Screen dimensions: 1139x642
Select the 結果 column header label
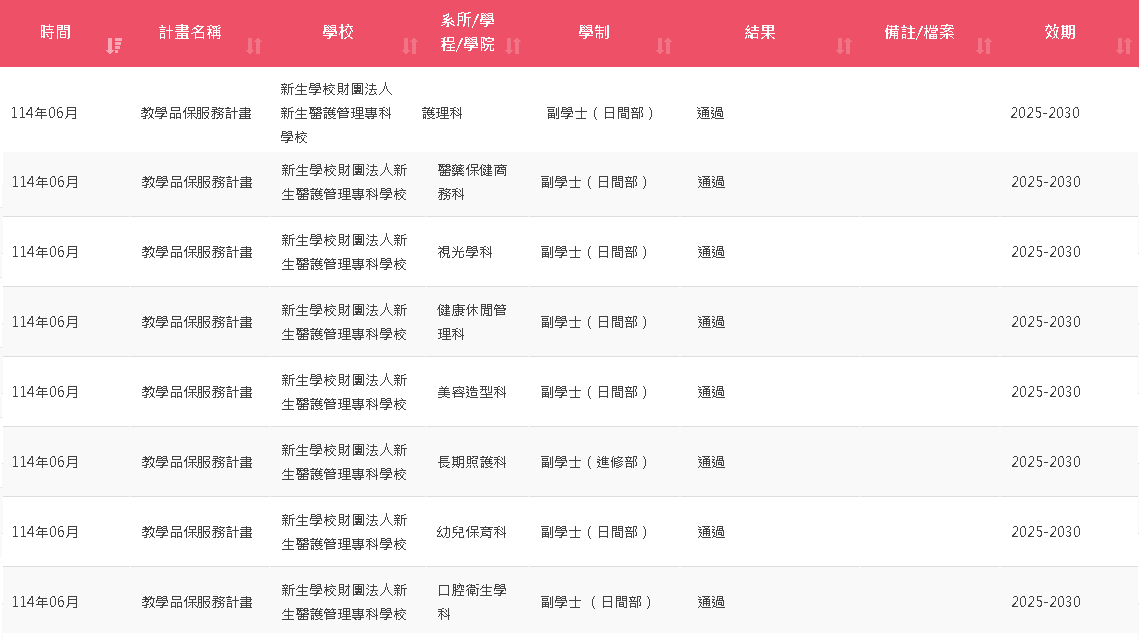[x=760, y=32]
